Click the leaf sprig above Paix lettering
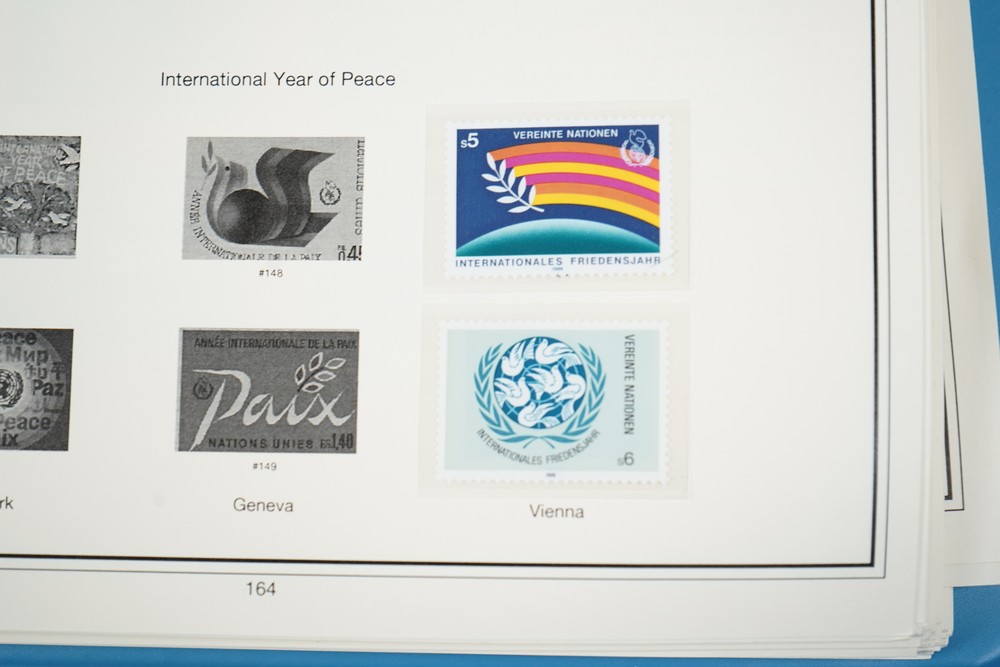 point(320,370)
